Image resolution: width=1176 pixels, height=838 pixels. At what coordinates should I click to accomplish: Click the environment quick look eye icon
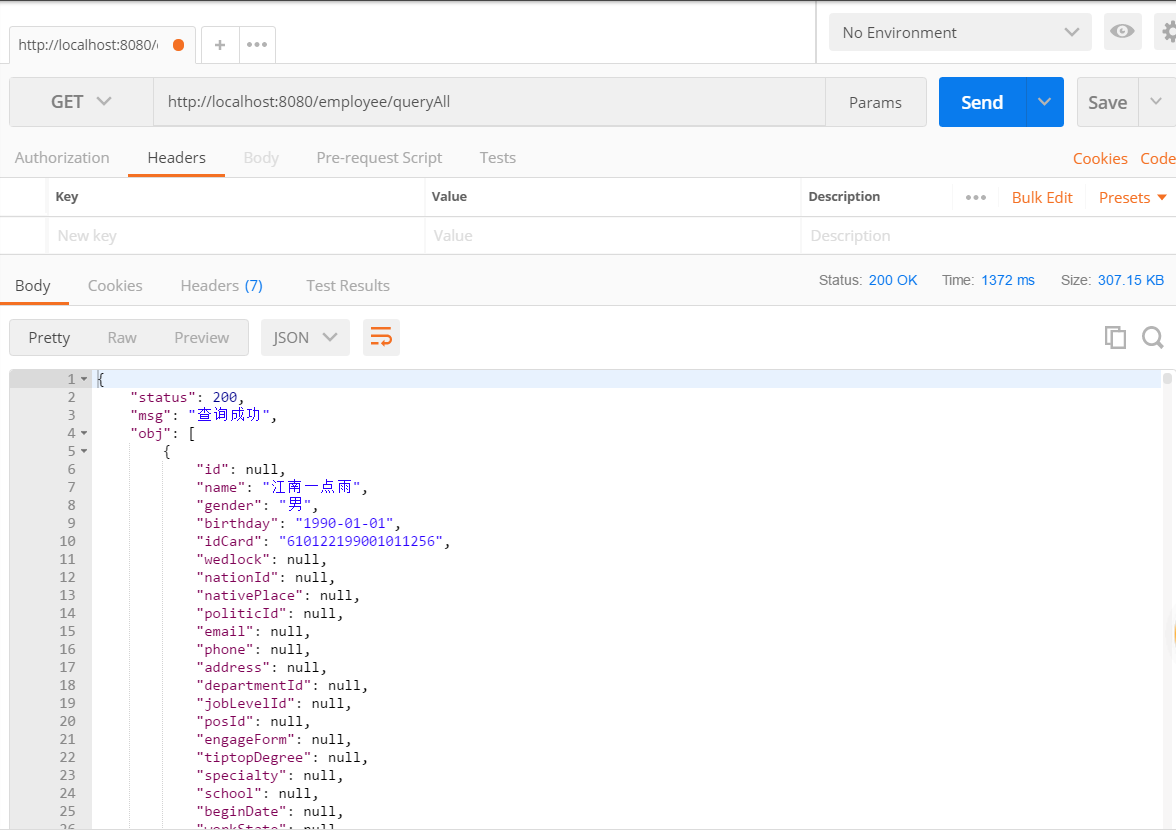pyautogui.click(x=1122, y=32)
